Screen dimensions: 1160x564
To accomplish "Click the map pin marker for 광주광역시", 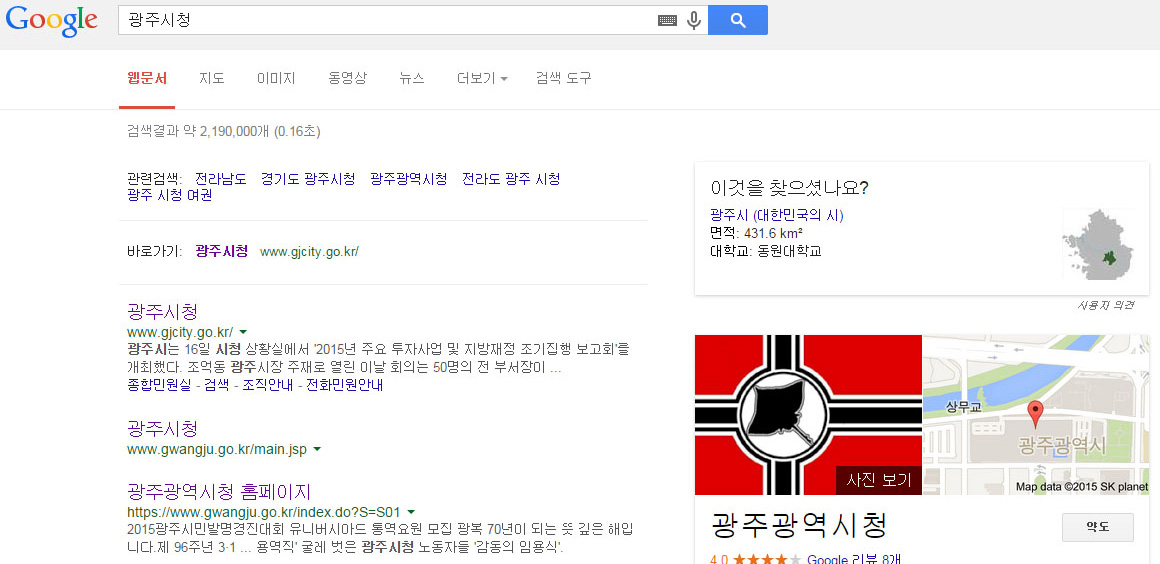I will pyautogui.click(x=1036, y=413).
